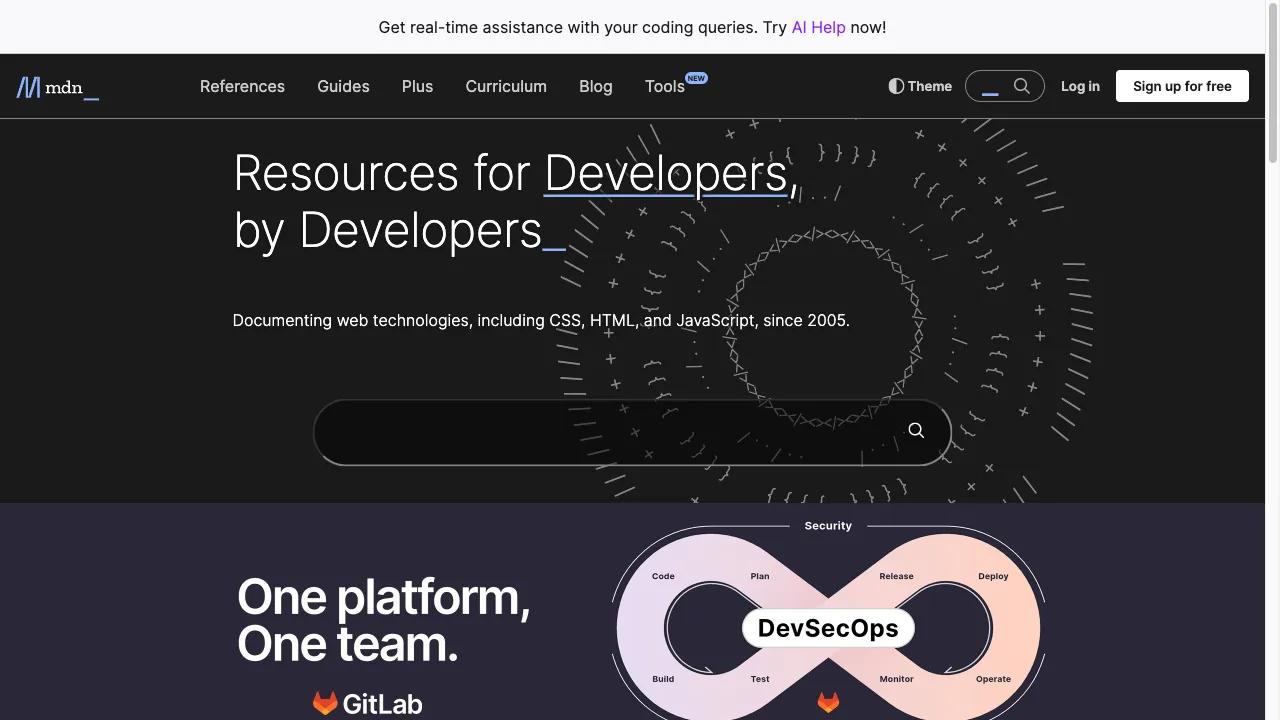Toggle the Theme switcher button
Screen dimensions: 1280x720
(920, 86)
